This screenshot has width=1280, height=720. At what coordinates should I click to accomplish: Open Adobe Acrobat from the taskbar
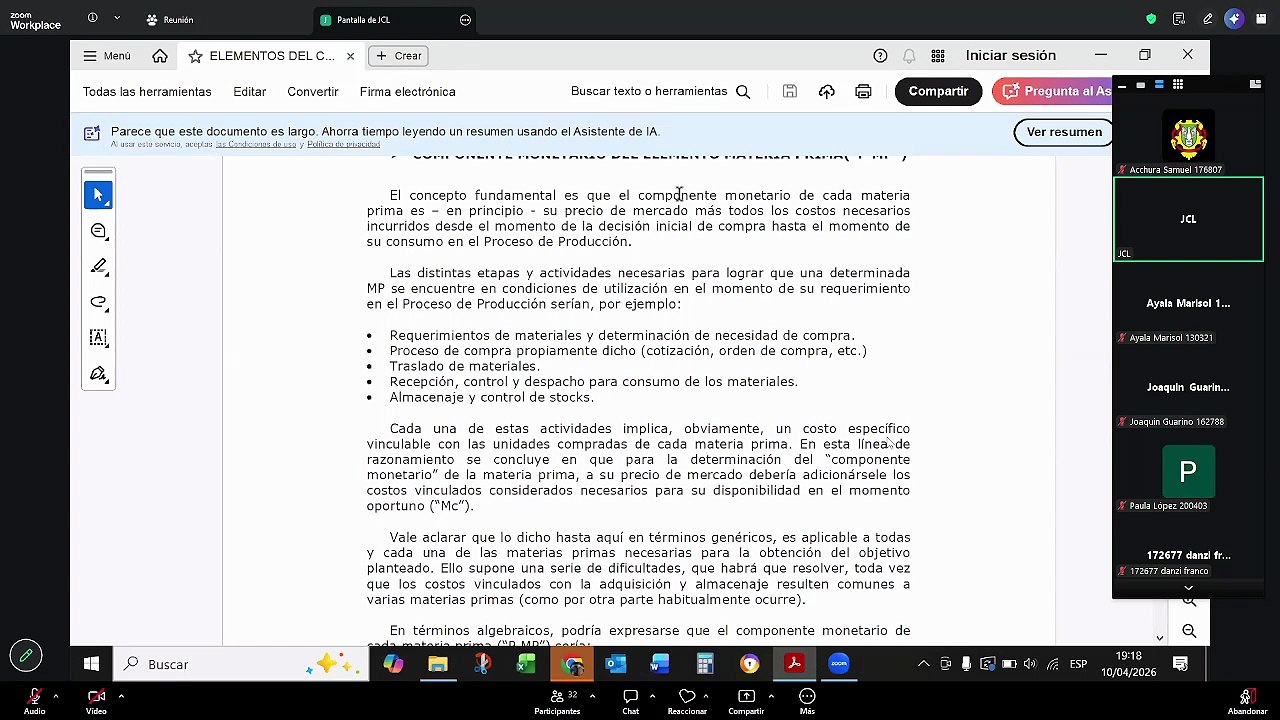click(794, 664)
